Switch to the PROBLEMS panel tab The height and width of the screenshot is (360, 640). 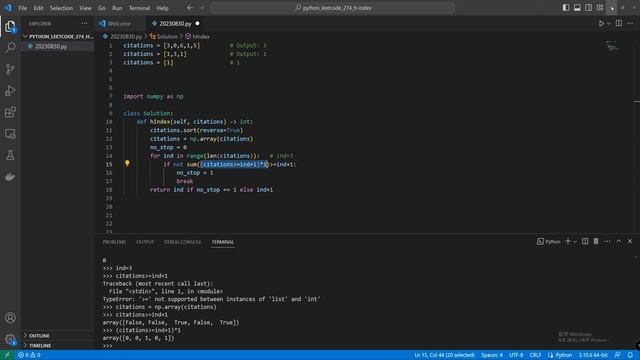pyautogui.click(x=114, y=242)
